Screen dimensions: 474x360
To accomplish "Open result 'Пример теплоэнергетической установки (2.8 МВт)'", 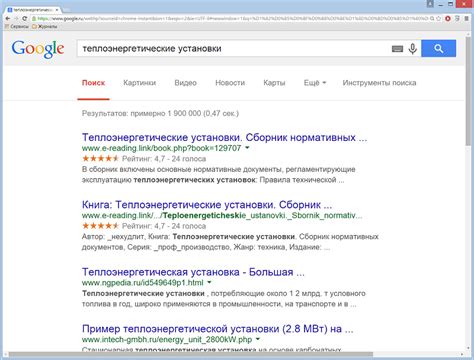I will [218, 329].
